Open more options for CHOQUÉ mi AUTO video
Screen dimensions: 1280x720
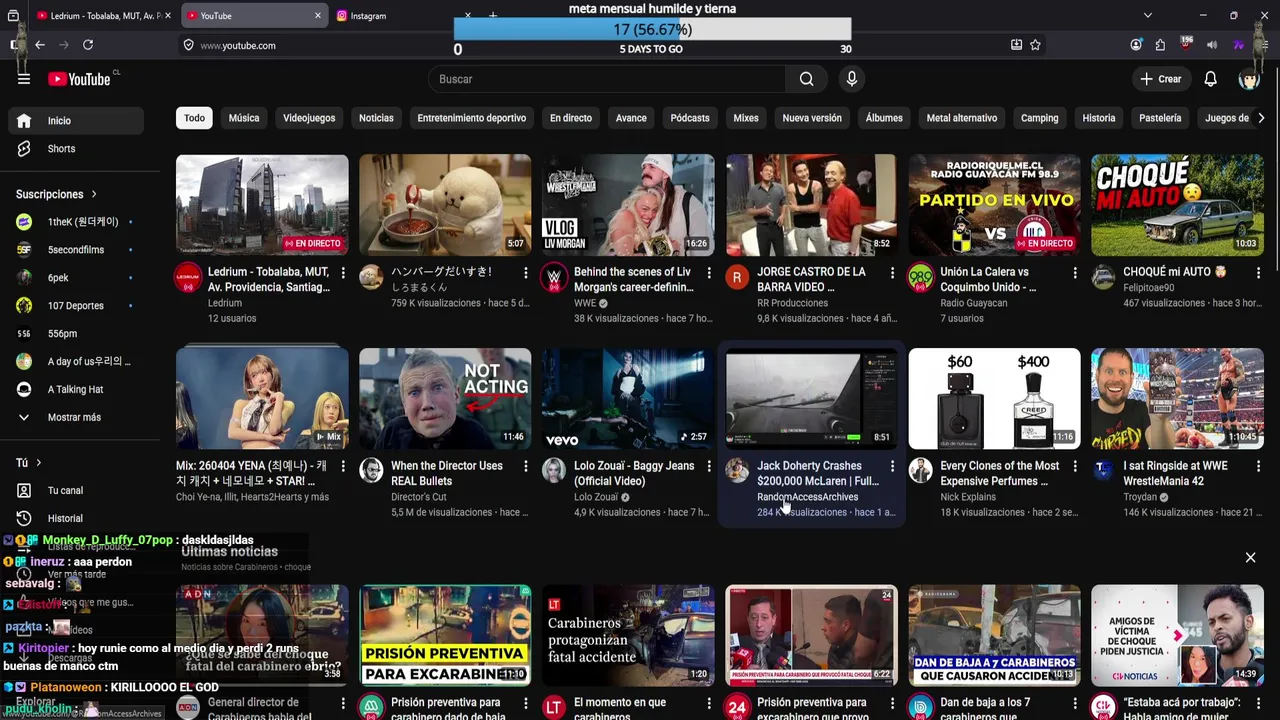point(1258,272)
